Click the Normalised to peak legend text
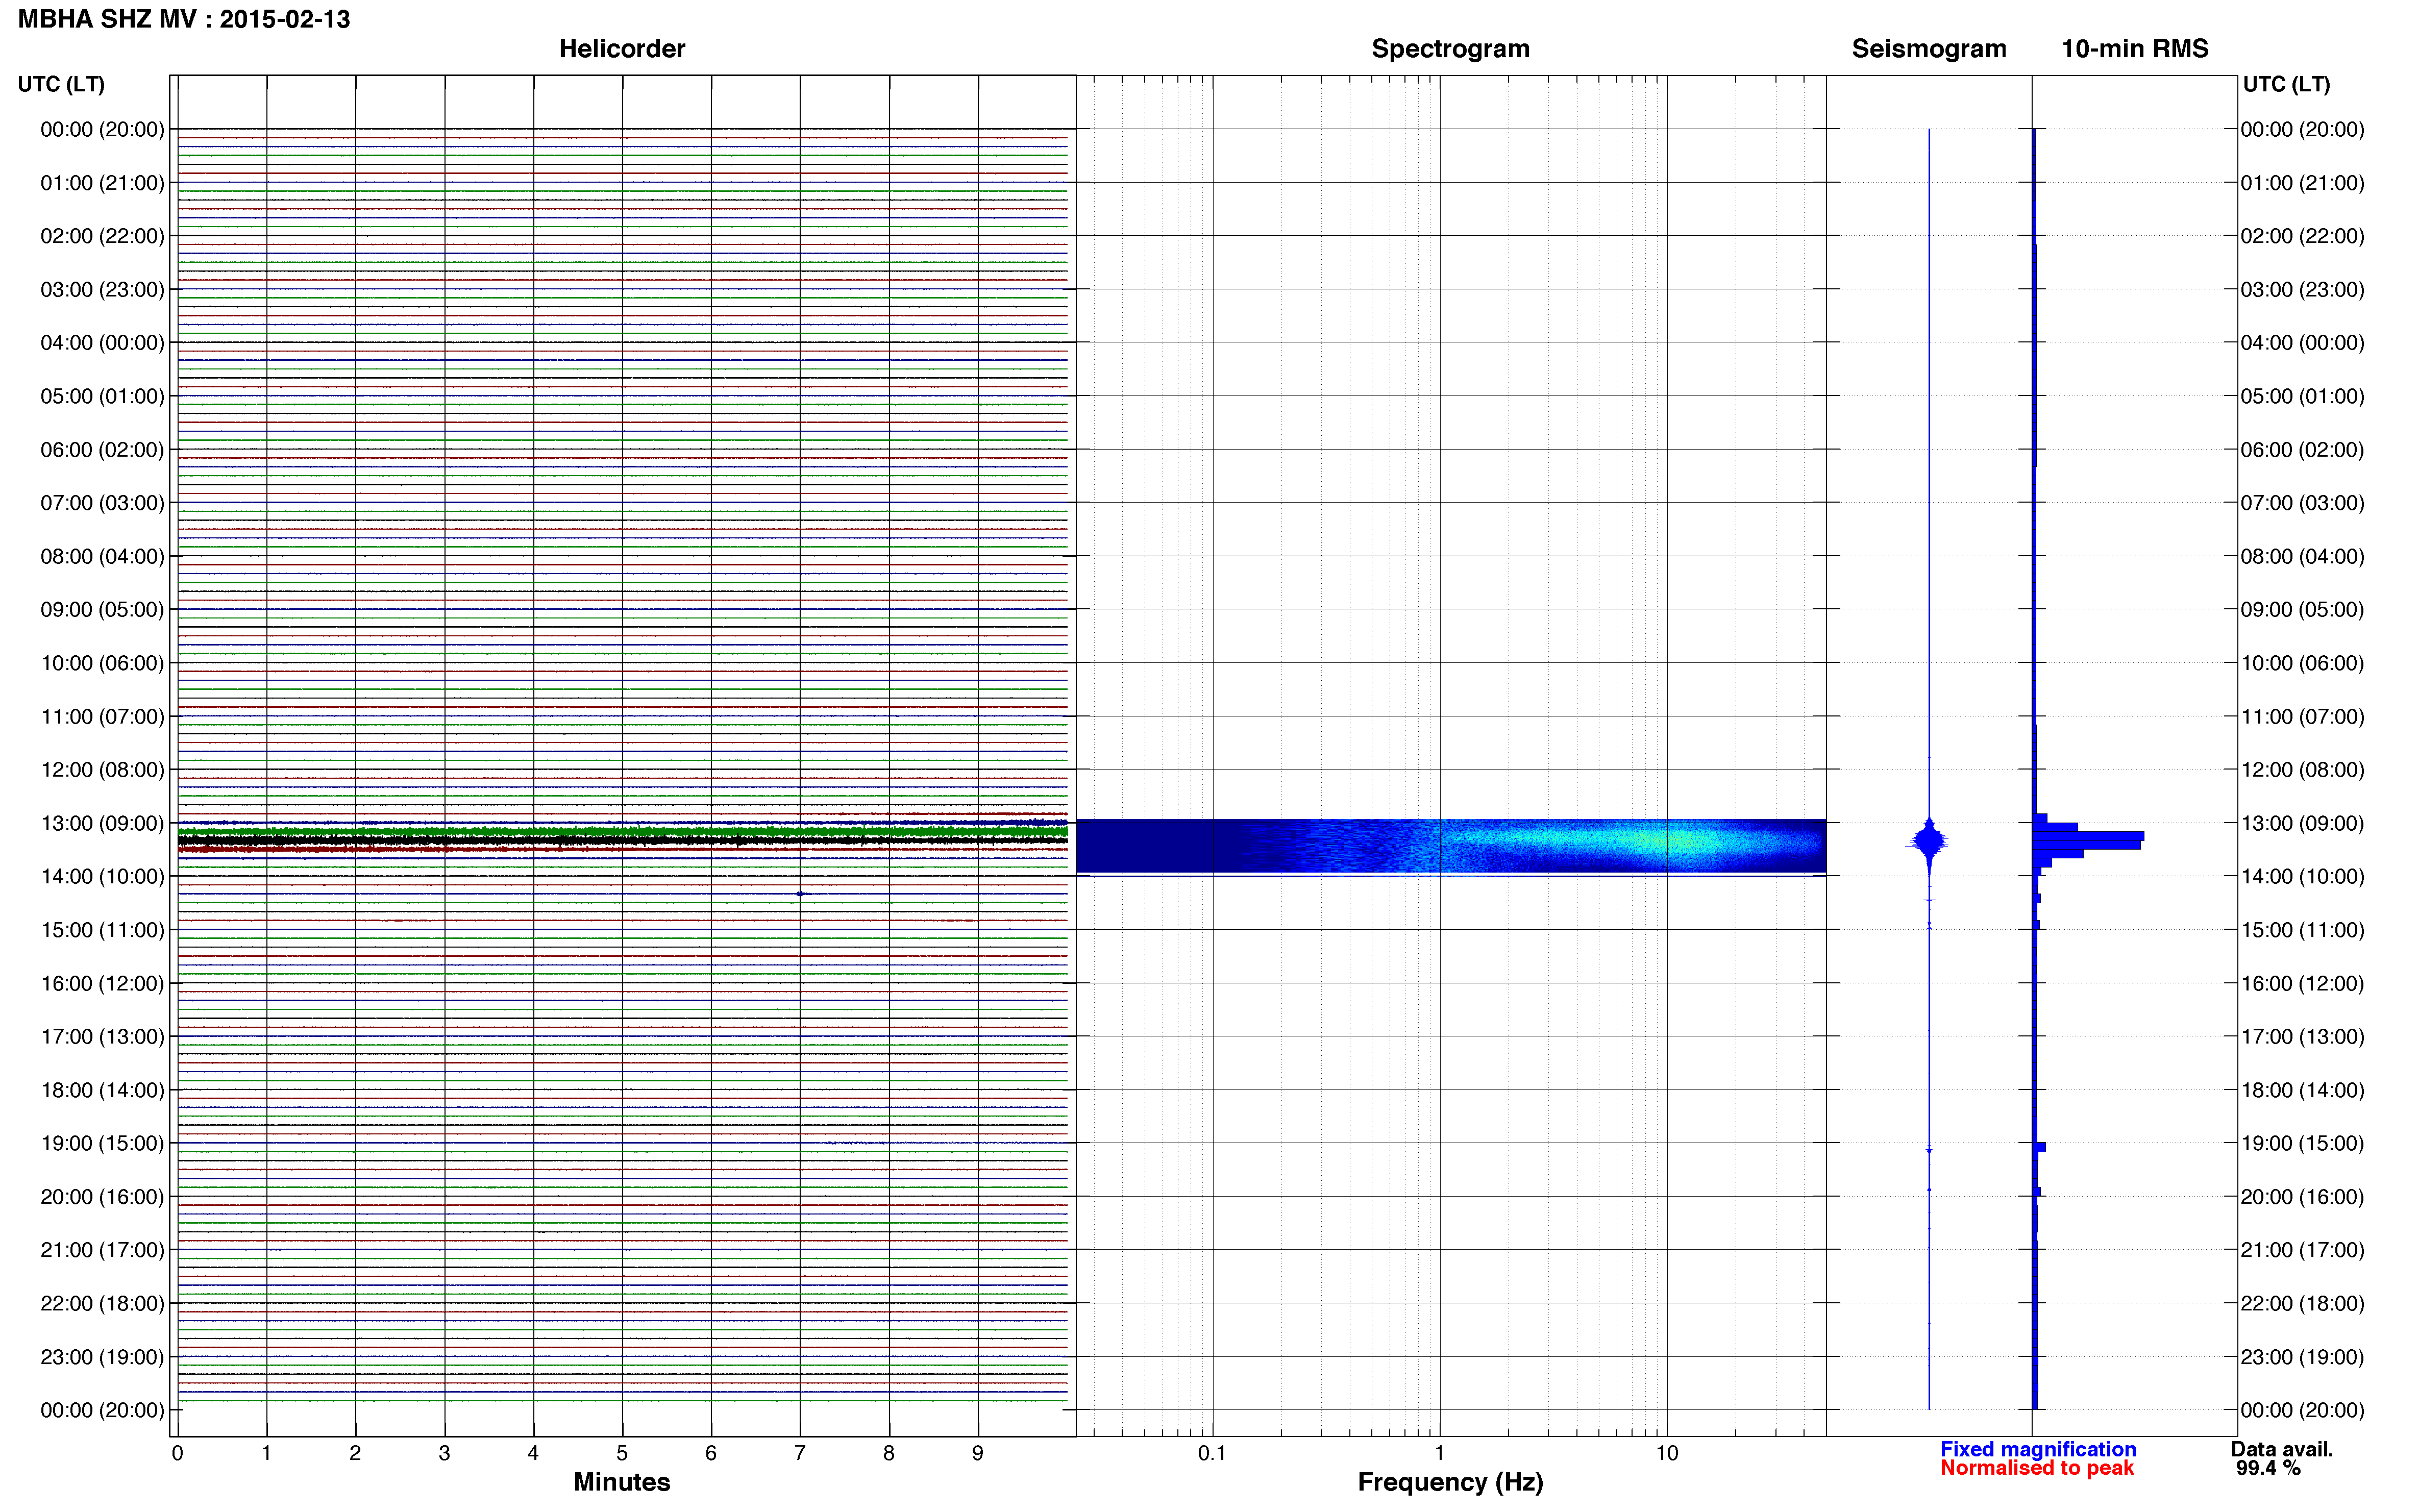Viewport: 2419px width, 1512px height. coord(2037,1467)
